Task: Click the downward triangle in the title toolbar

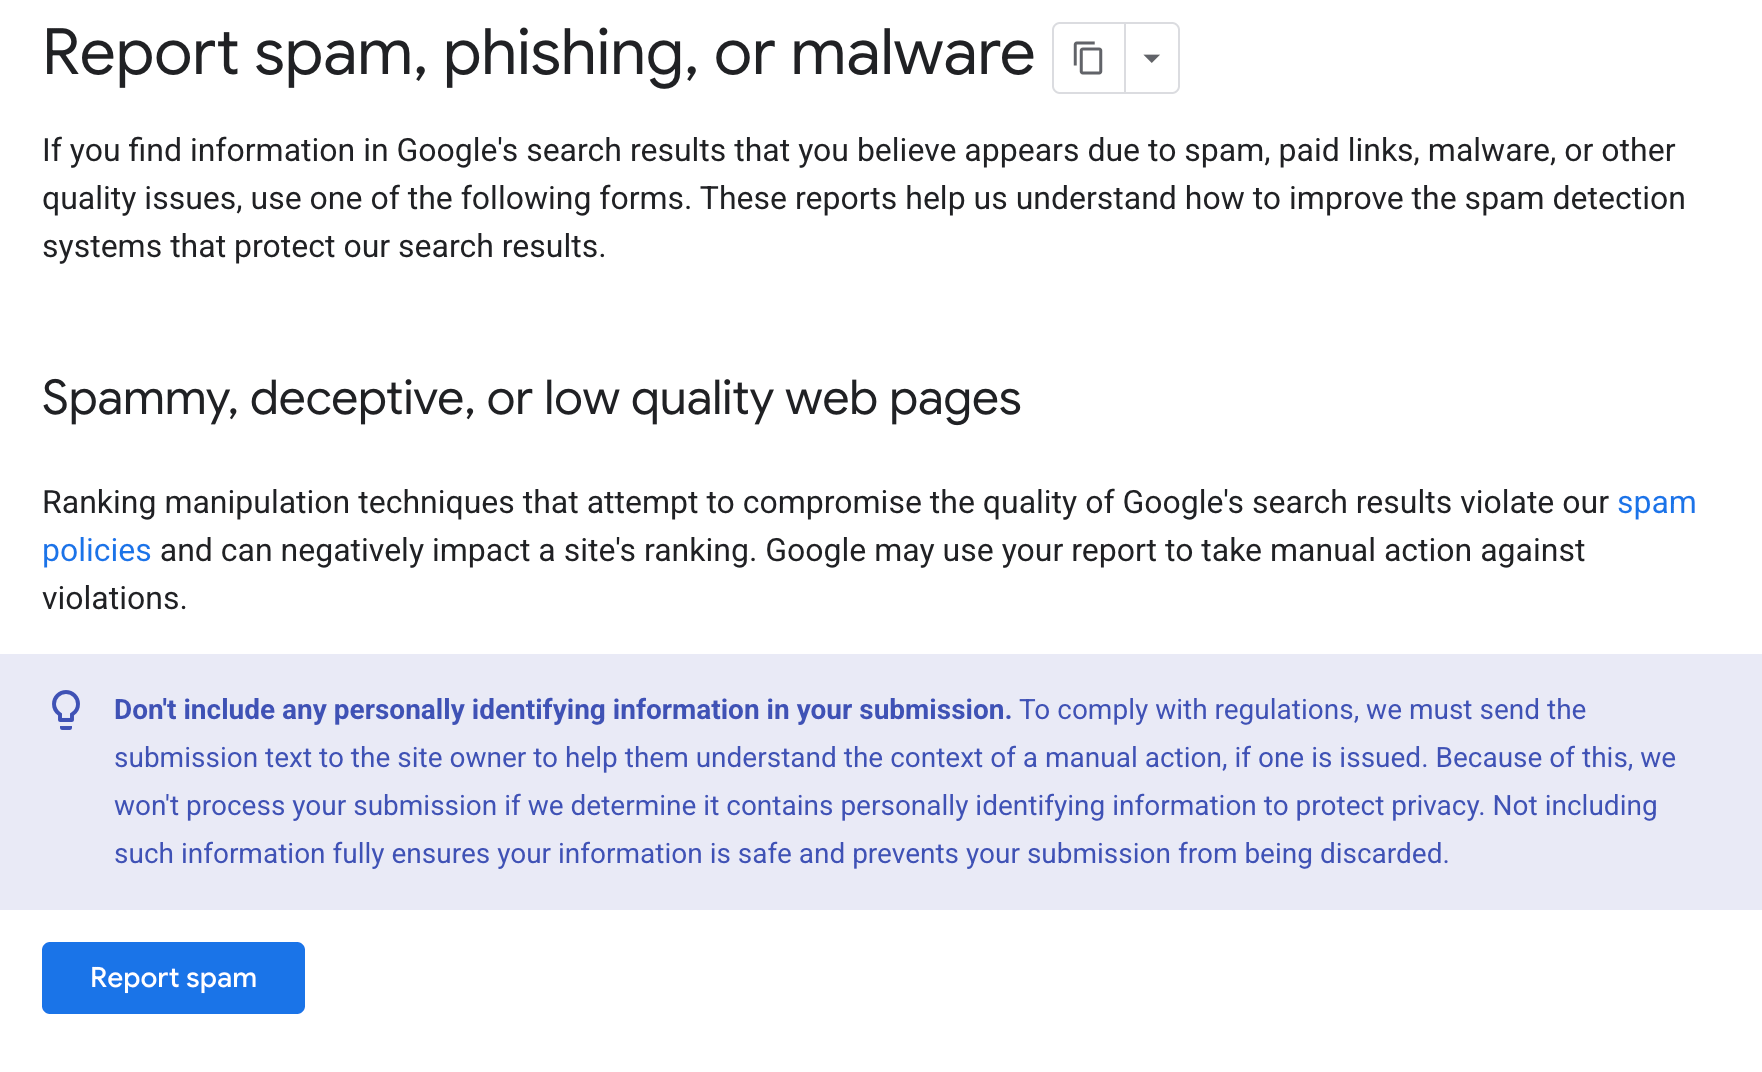Action: point(1150,58)
